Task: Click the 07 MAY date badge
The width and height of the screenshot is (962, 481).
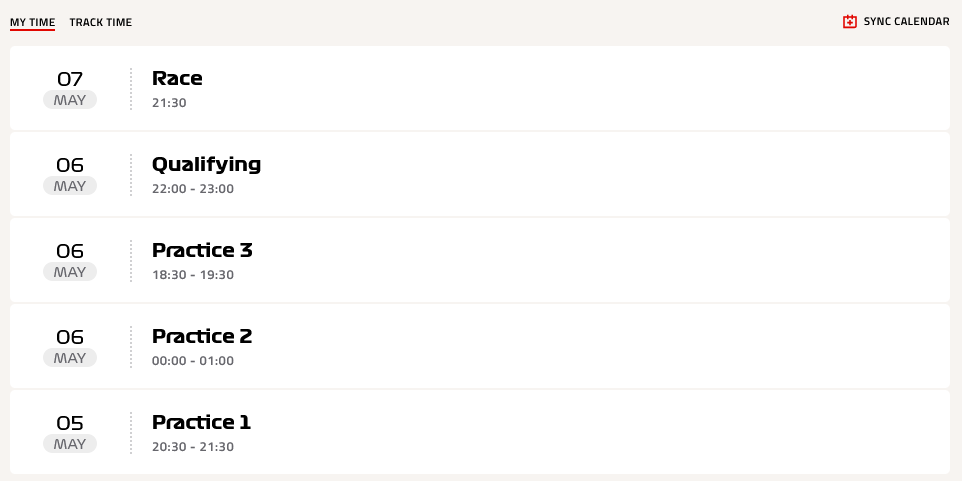Action: tap(70, 89)
